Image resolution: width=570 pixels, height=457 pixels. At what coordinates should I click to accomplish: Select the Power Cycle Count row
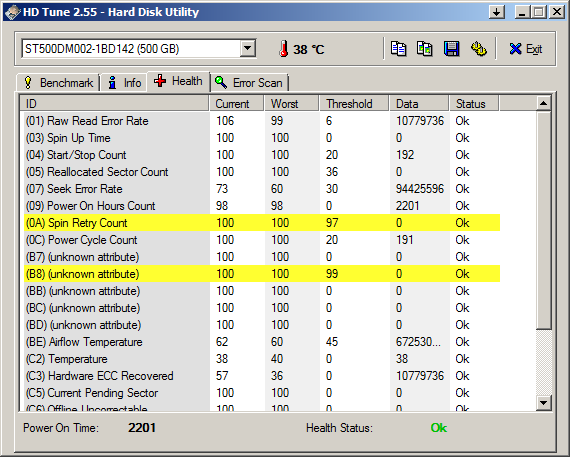point(262,240)
